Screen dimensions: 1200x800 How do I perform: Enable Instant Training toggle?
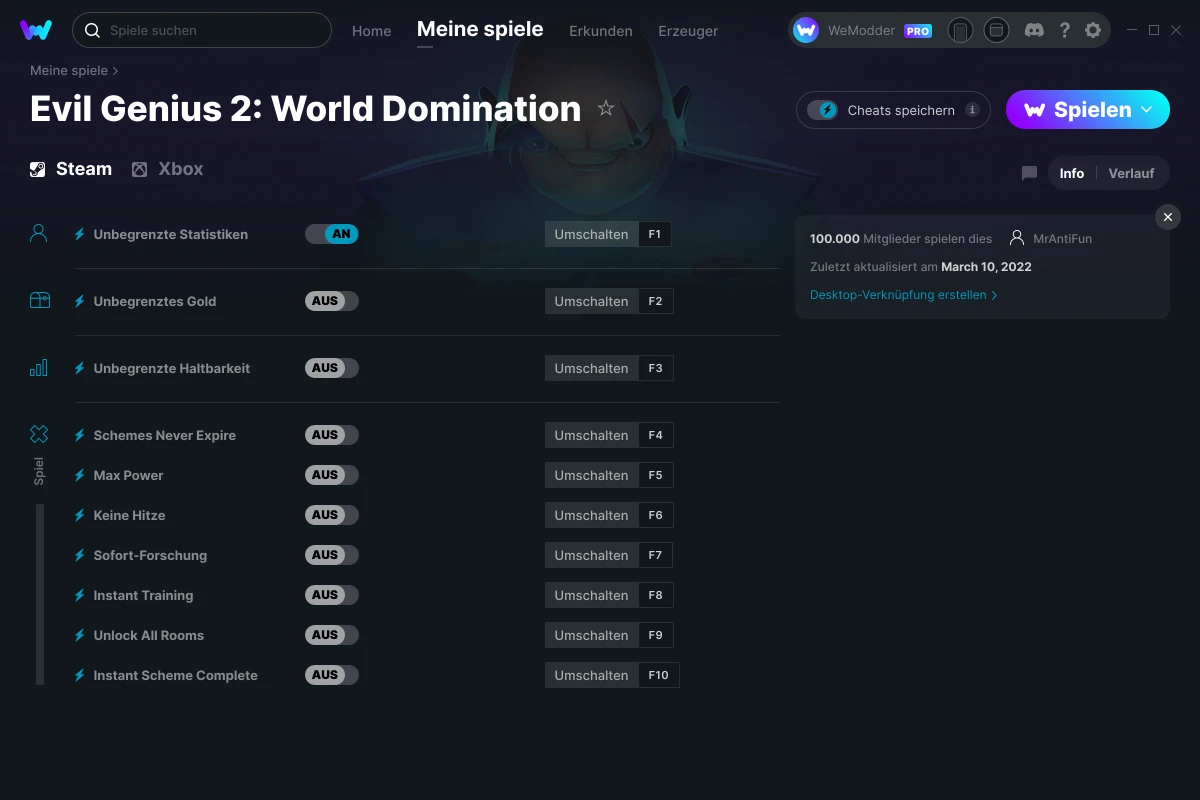tap(332, 595)
